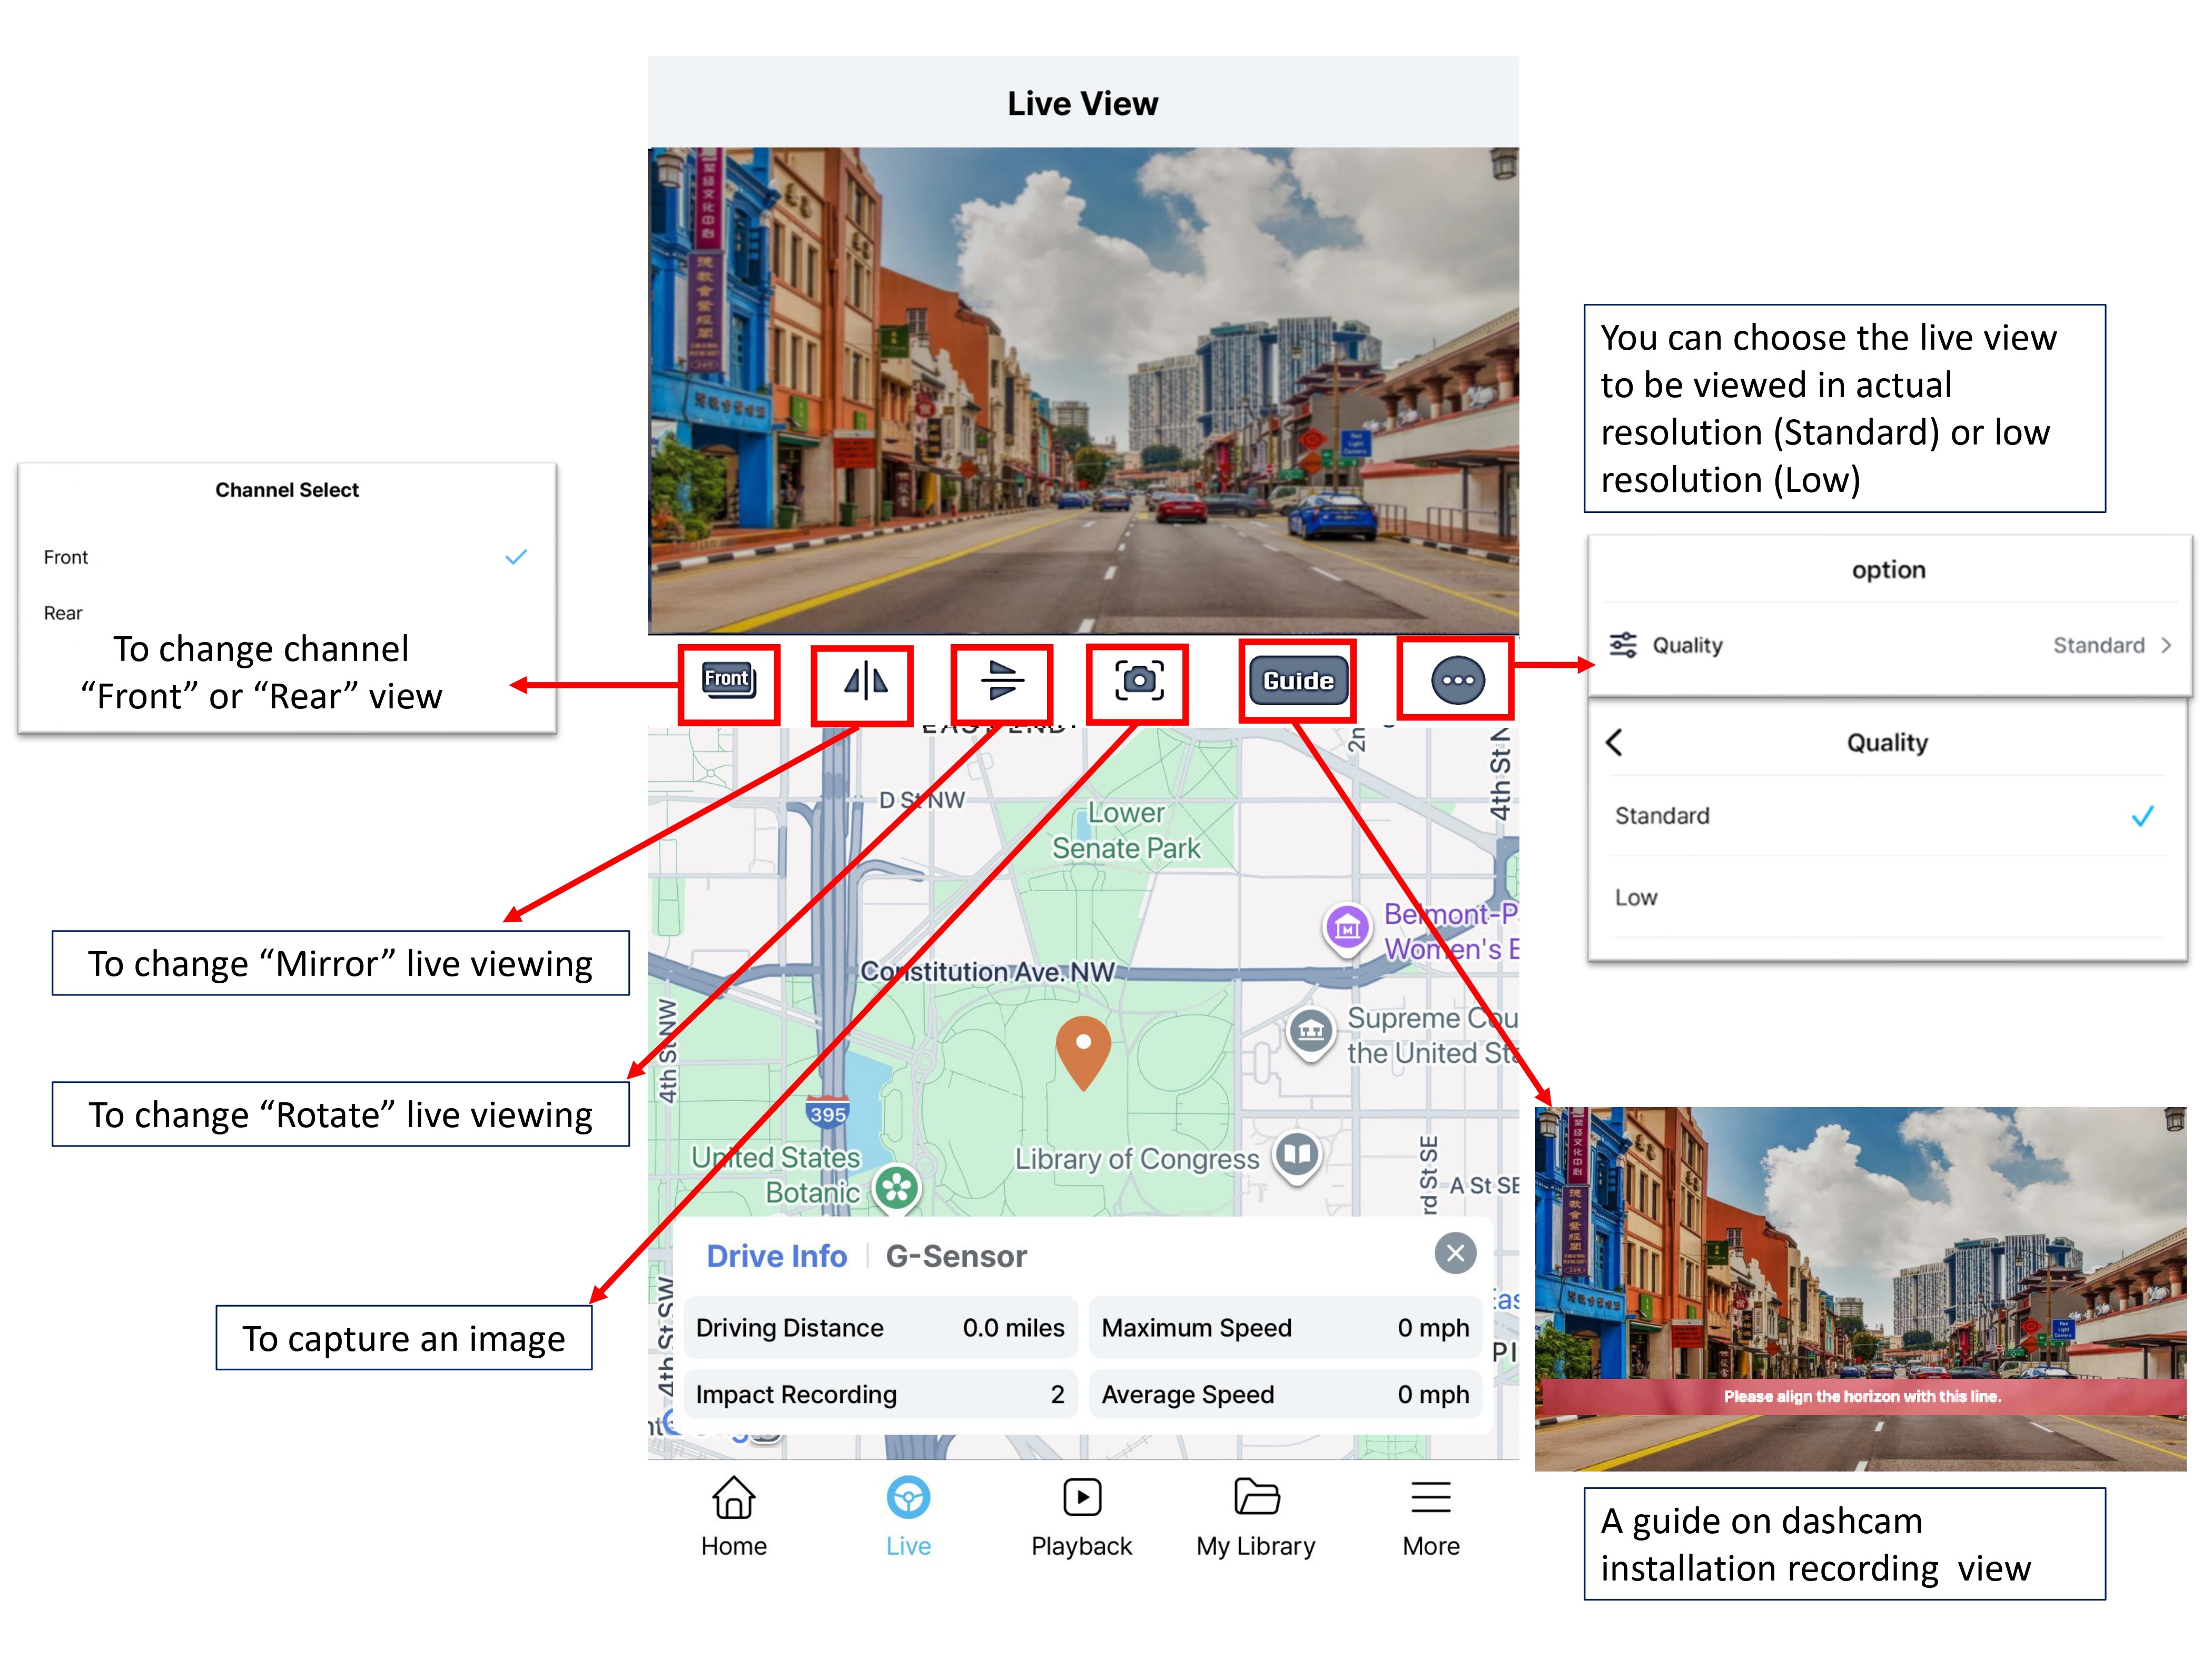
Task: Switch to the G-Sensor tab
Action: 955,1256
